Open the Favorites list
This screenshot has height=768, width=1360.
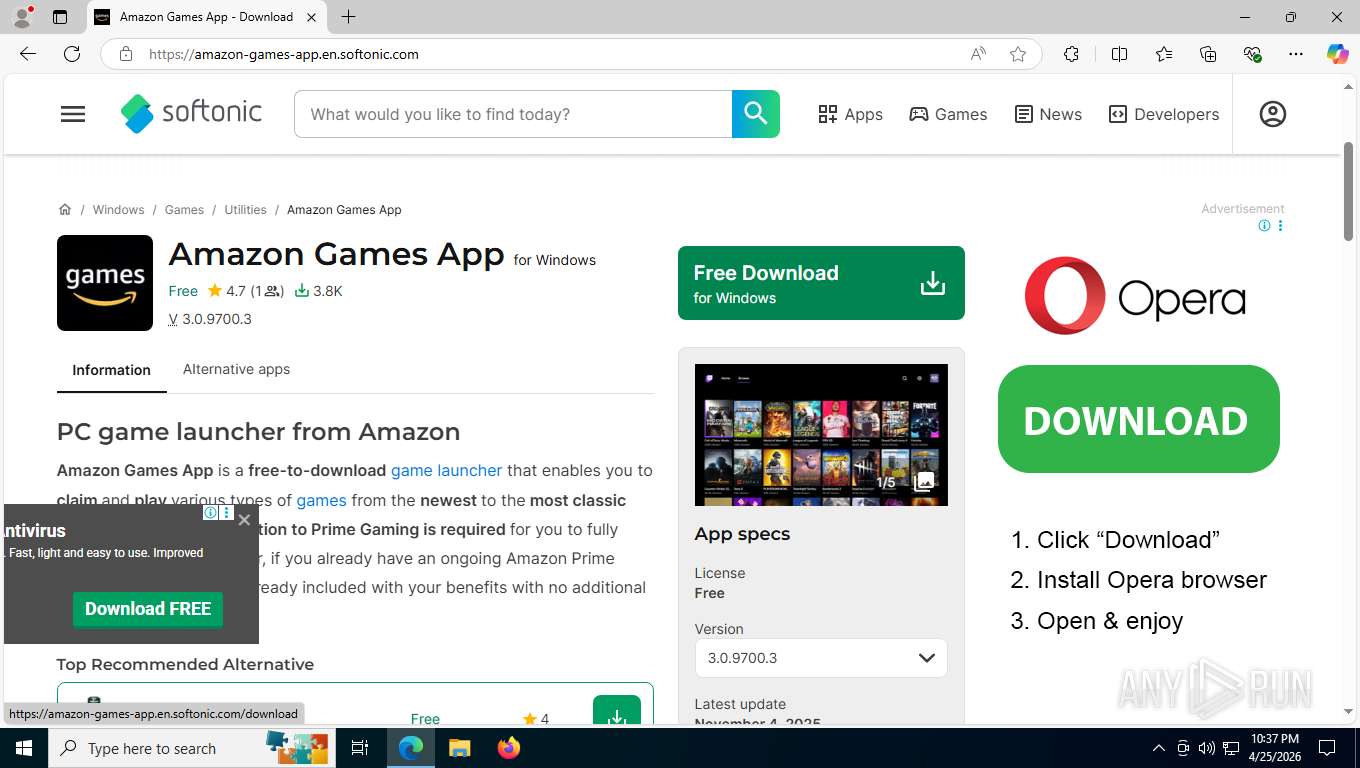[x=1164, y=54]
